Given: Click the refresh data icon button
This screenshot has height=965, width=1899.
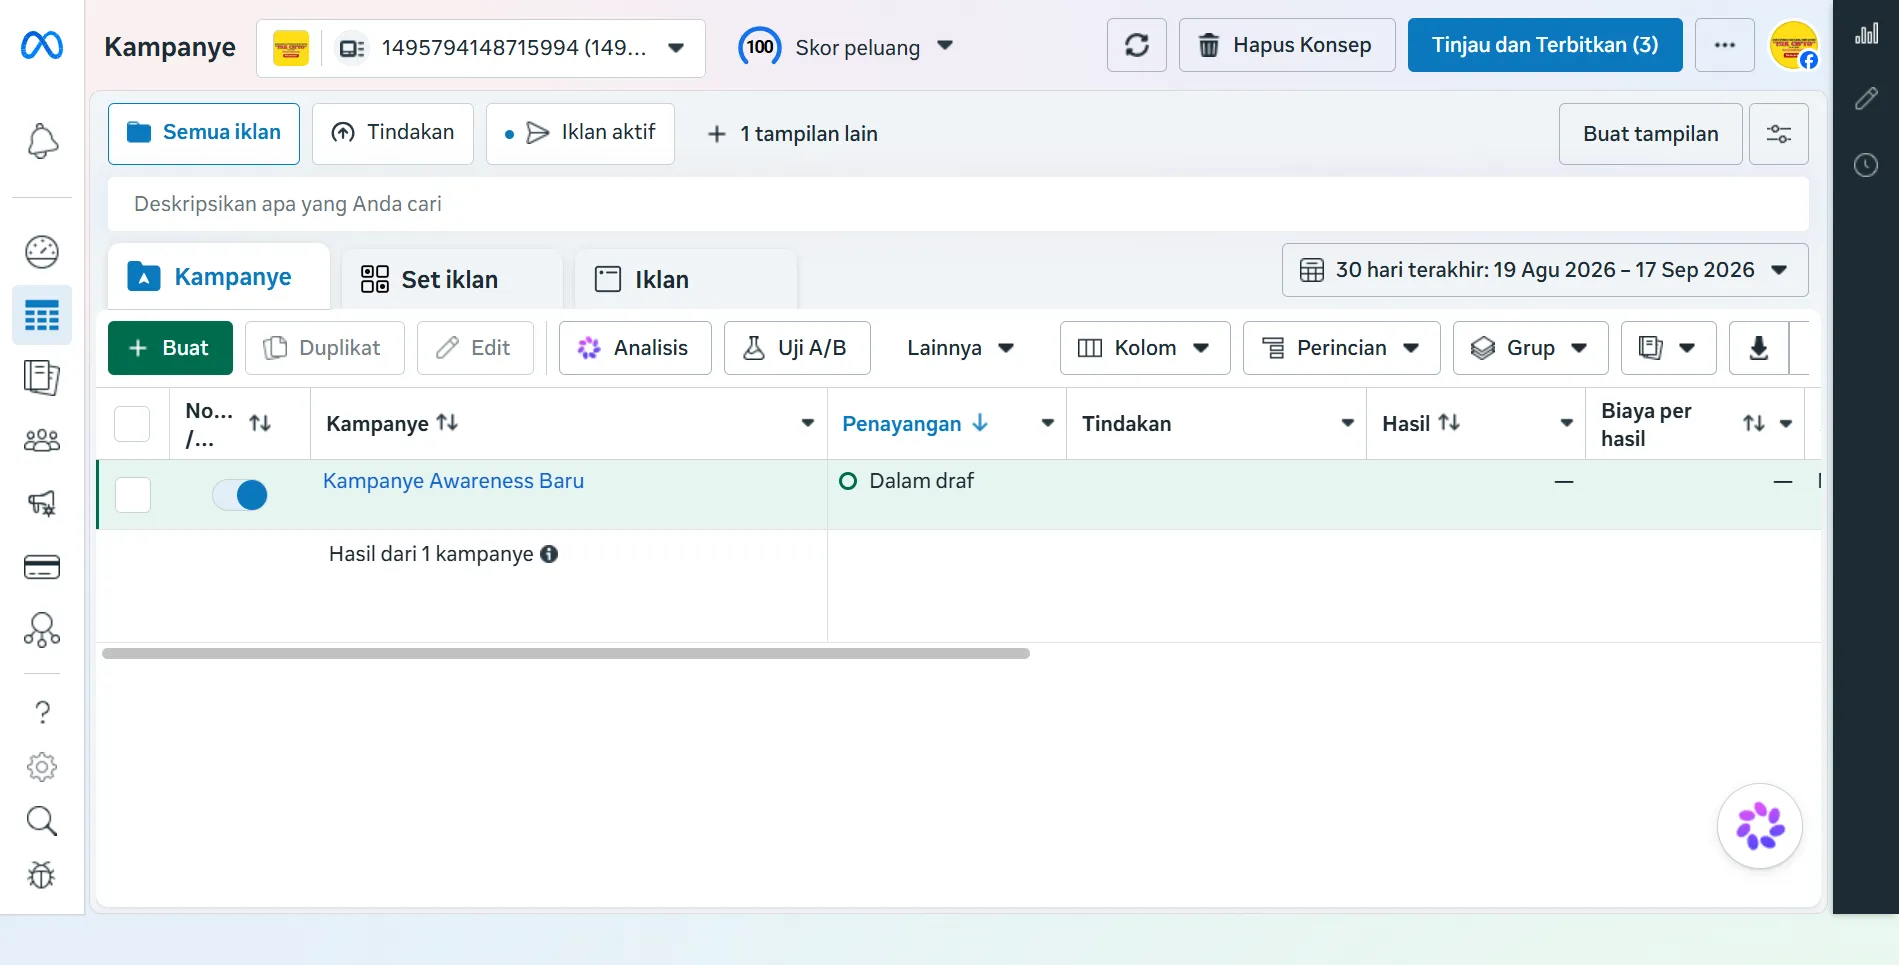Looking at the screenshot, I should (x=1137, y=45).
